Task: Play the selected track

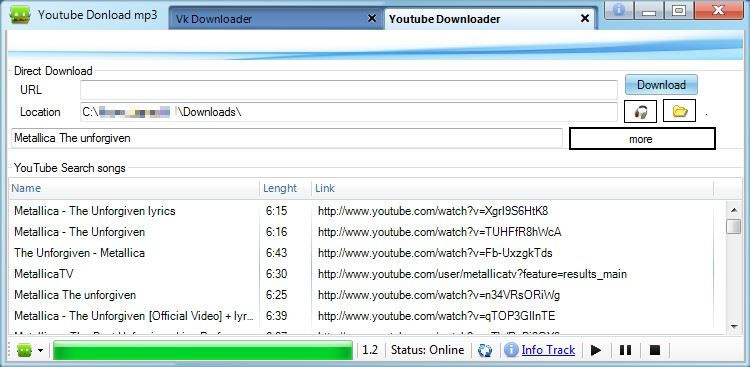Action: pos(596,350)
